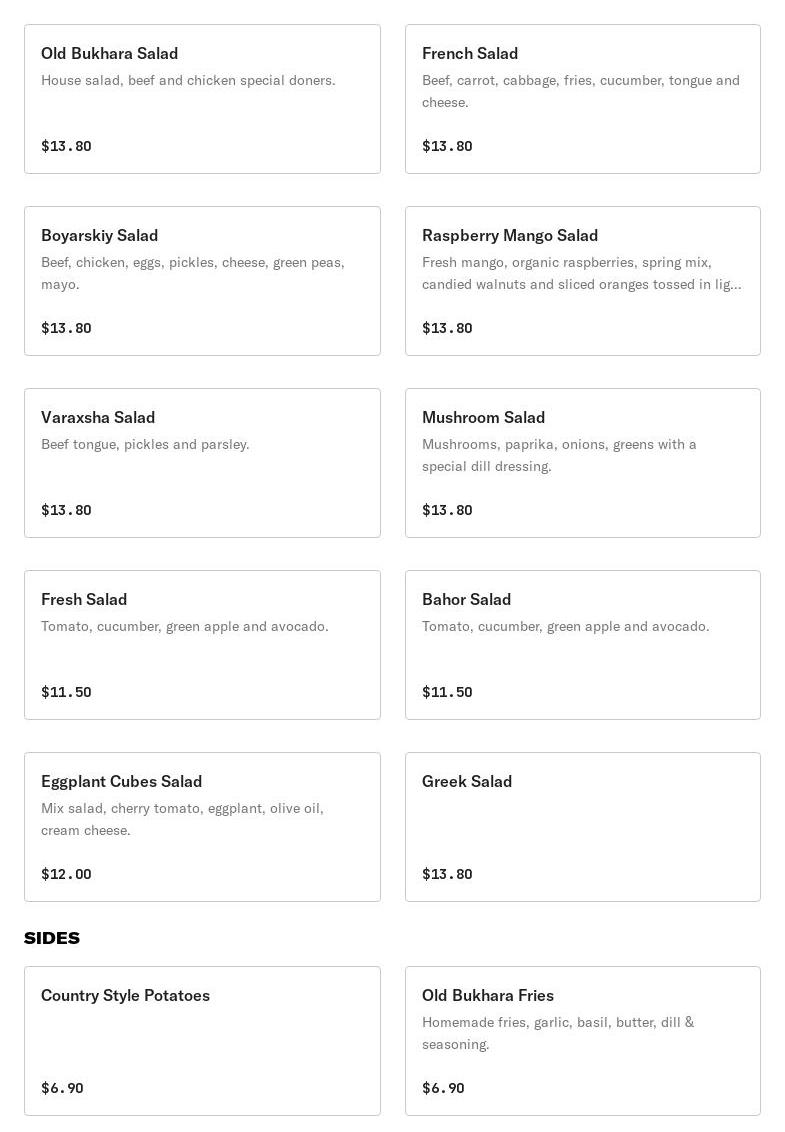Click the Raspberry Mango Salad truncated description

click(x=581, y=273)
